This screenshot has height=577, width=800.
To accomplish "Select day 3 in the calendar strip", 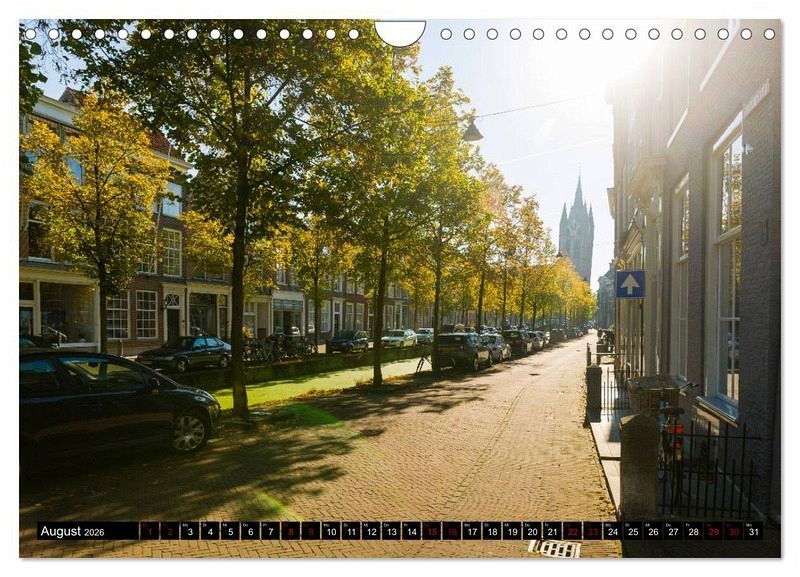I will tap(189, 531).
